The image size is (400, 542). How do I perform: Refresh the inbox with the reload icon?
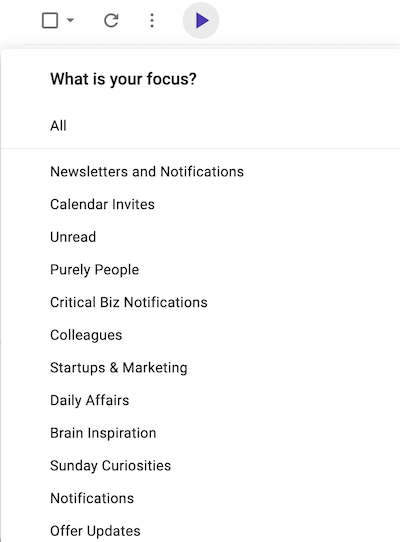pos(111,20)
